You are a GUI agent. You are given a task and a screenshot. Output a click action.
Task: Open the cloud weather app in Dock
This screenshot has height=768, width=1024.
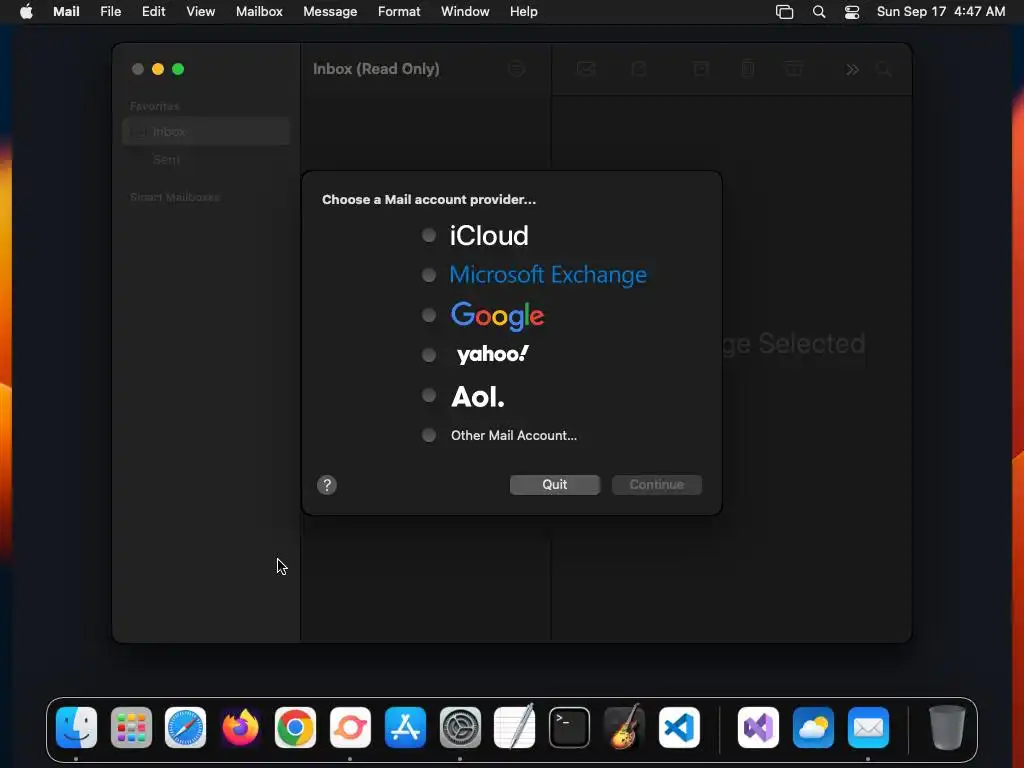click(x=813, y=728)
